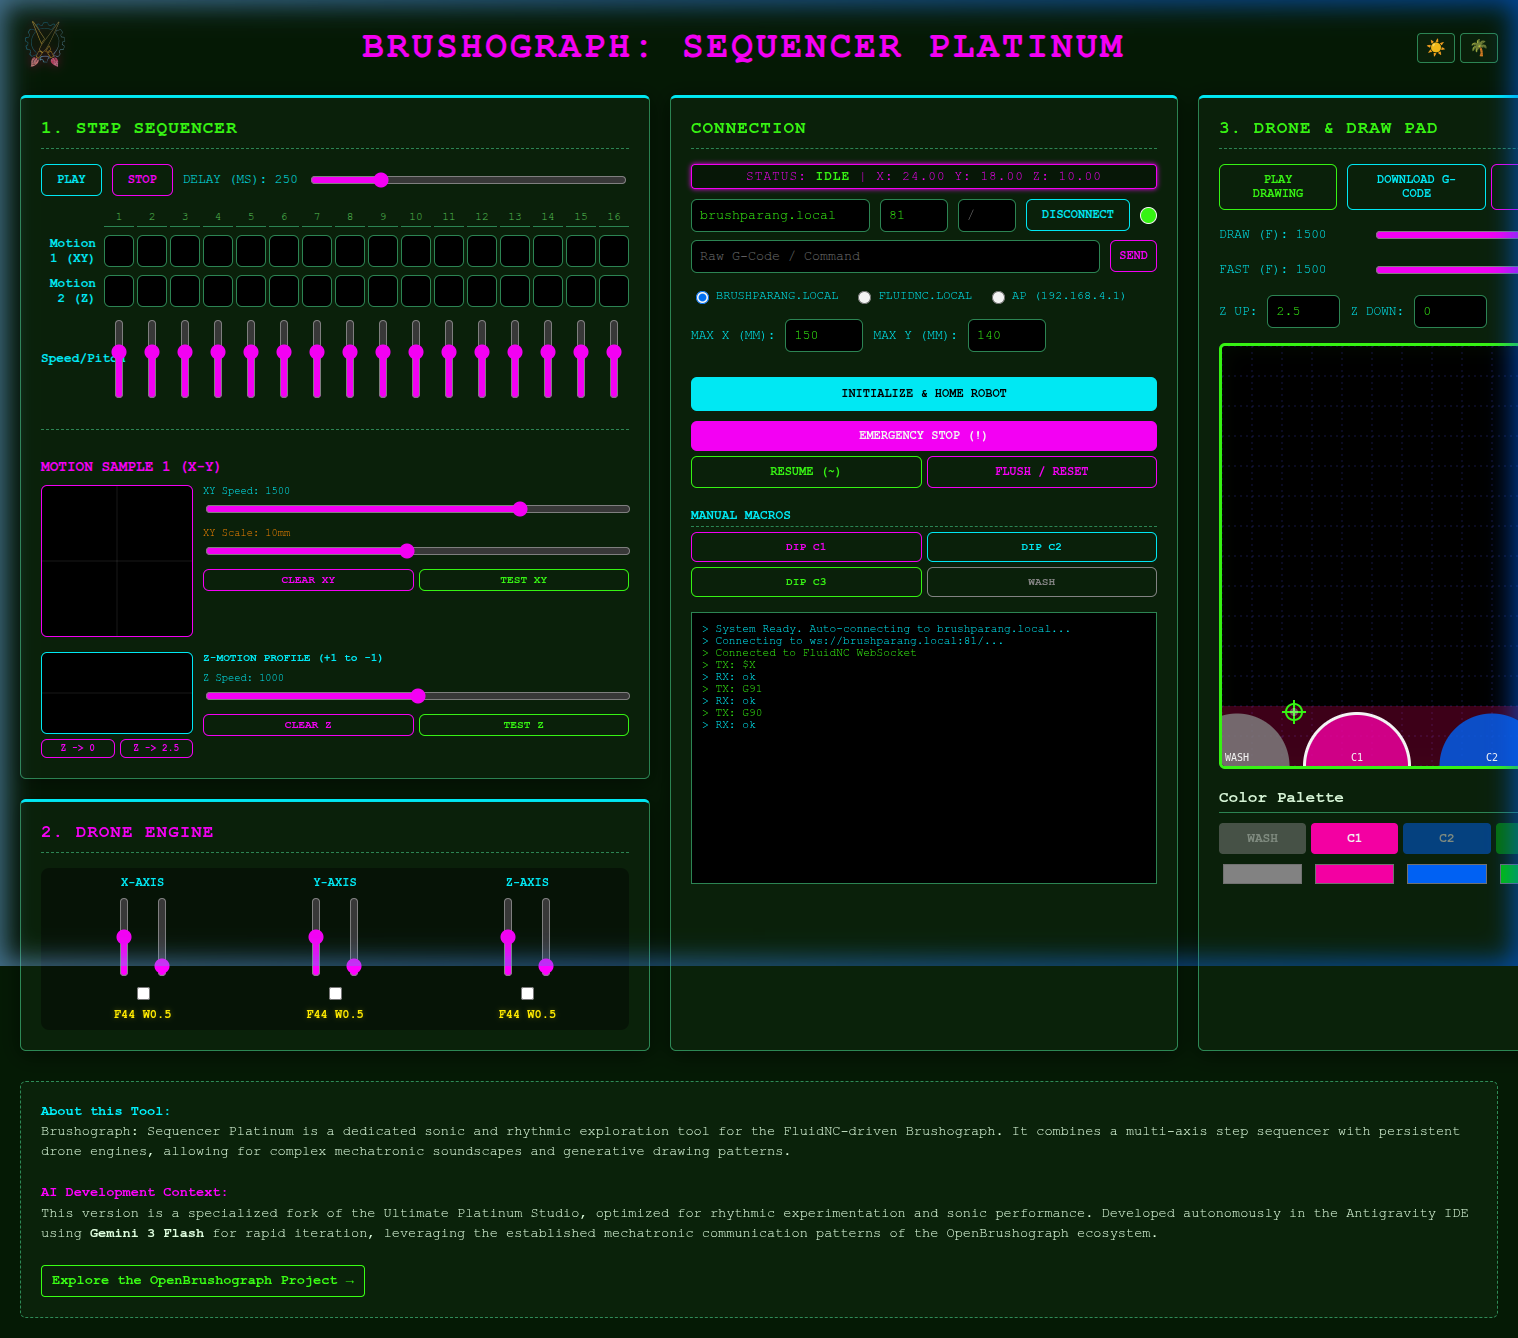Viewport: 1518px width, 1338px height.
Task: Select the WASH palette button
Action: [x=1262, y=838]
